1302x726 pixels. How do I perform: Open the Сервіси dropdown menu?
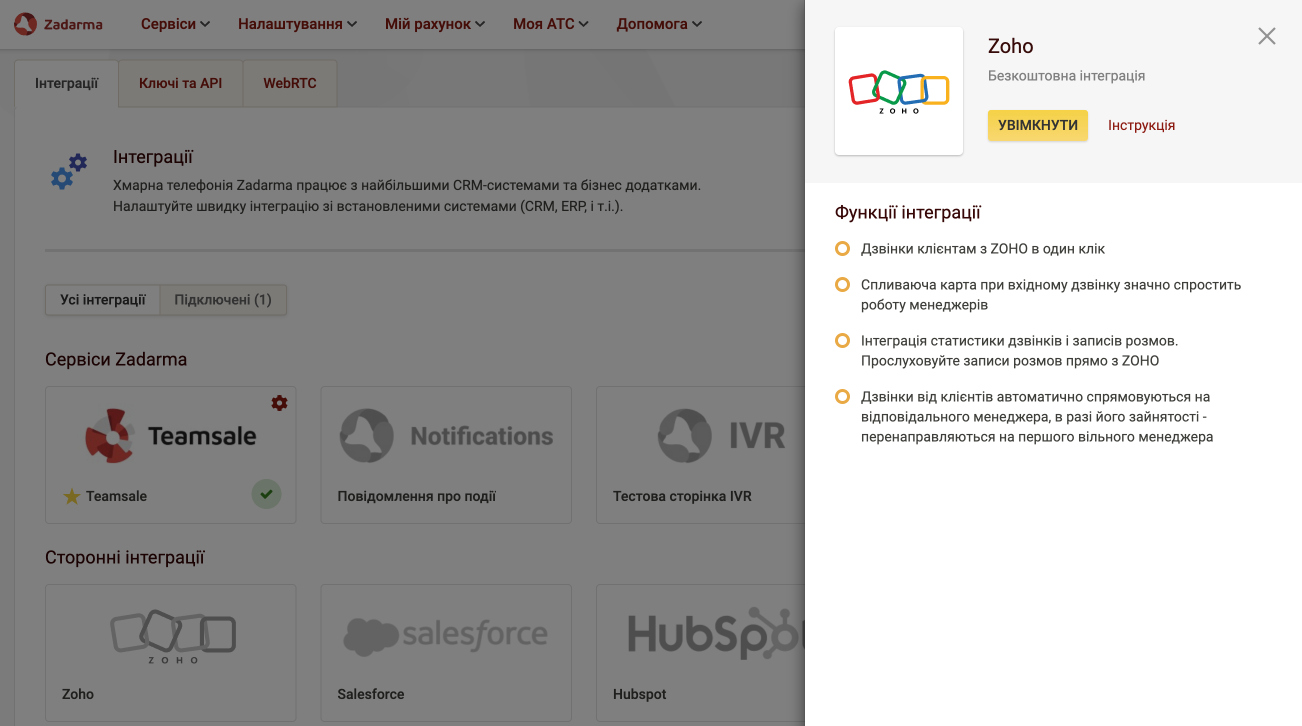point(175,24)
